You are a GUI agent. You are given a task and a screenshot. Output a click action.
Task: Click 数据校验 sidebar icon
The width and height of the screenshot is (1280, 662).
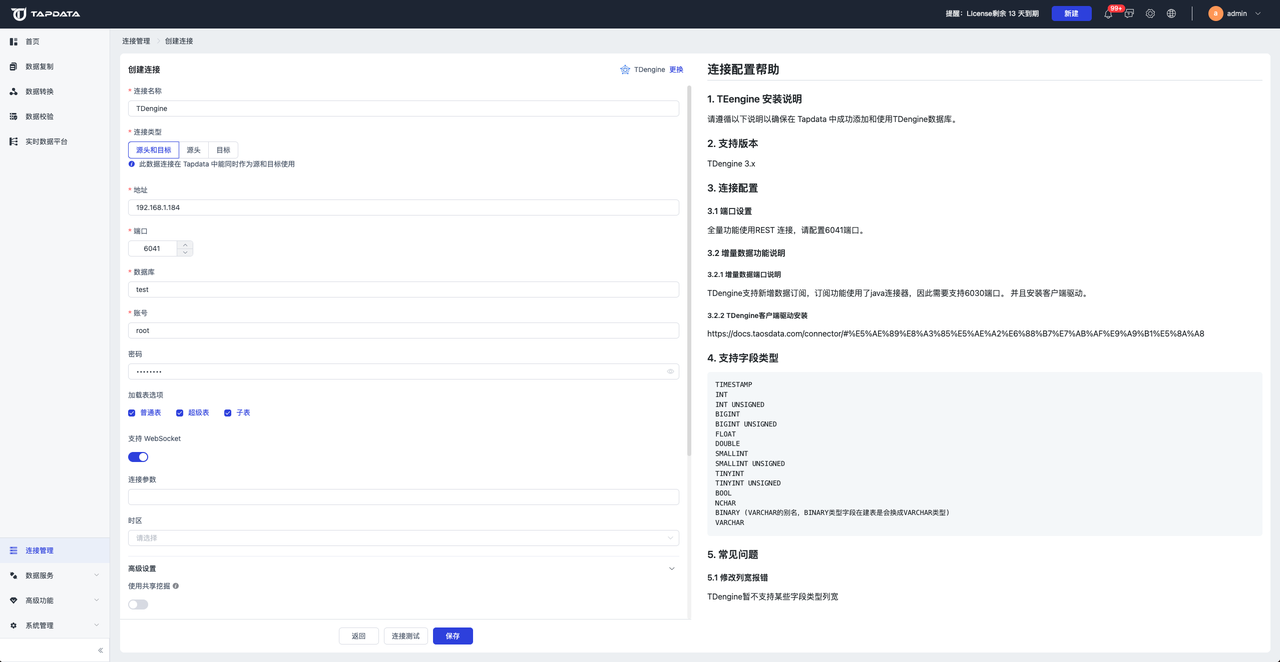point(14,116)
